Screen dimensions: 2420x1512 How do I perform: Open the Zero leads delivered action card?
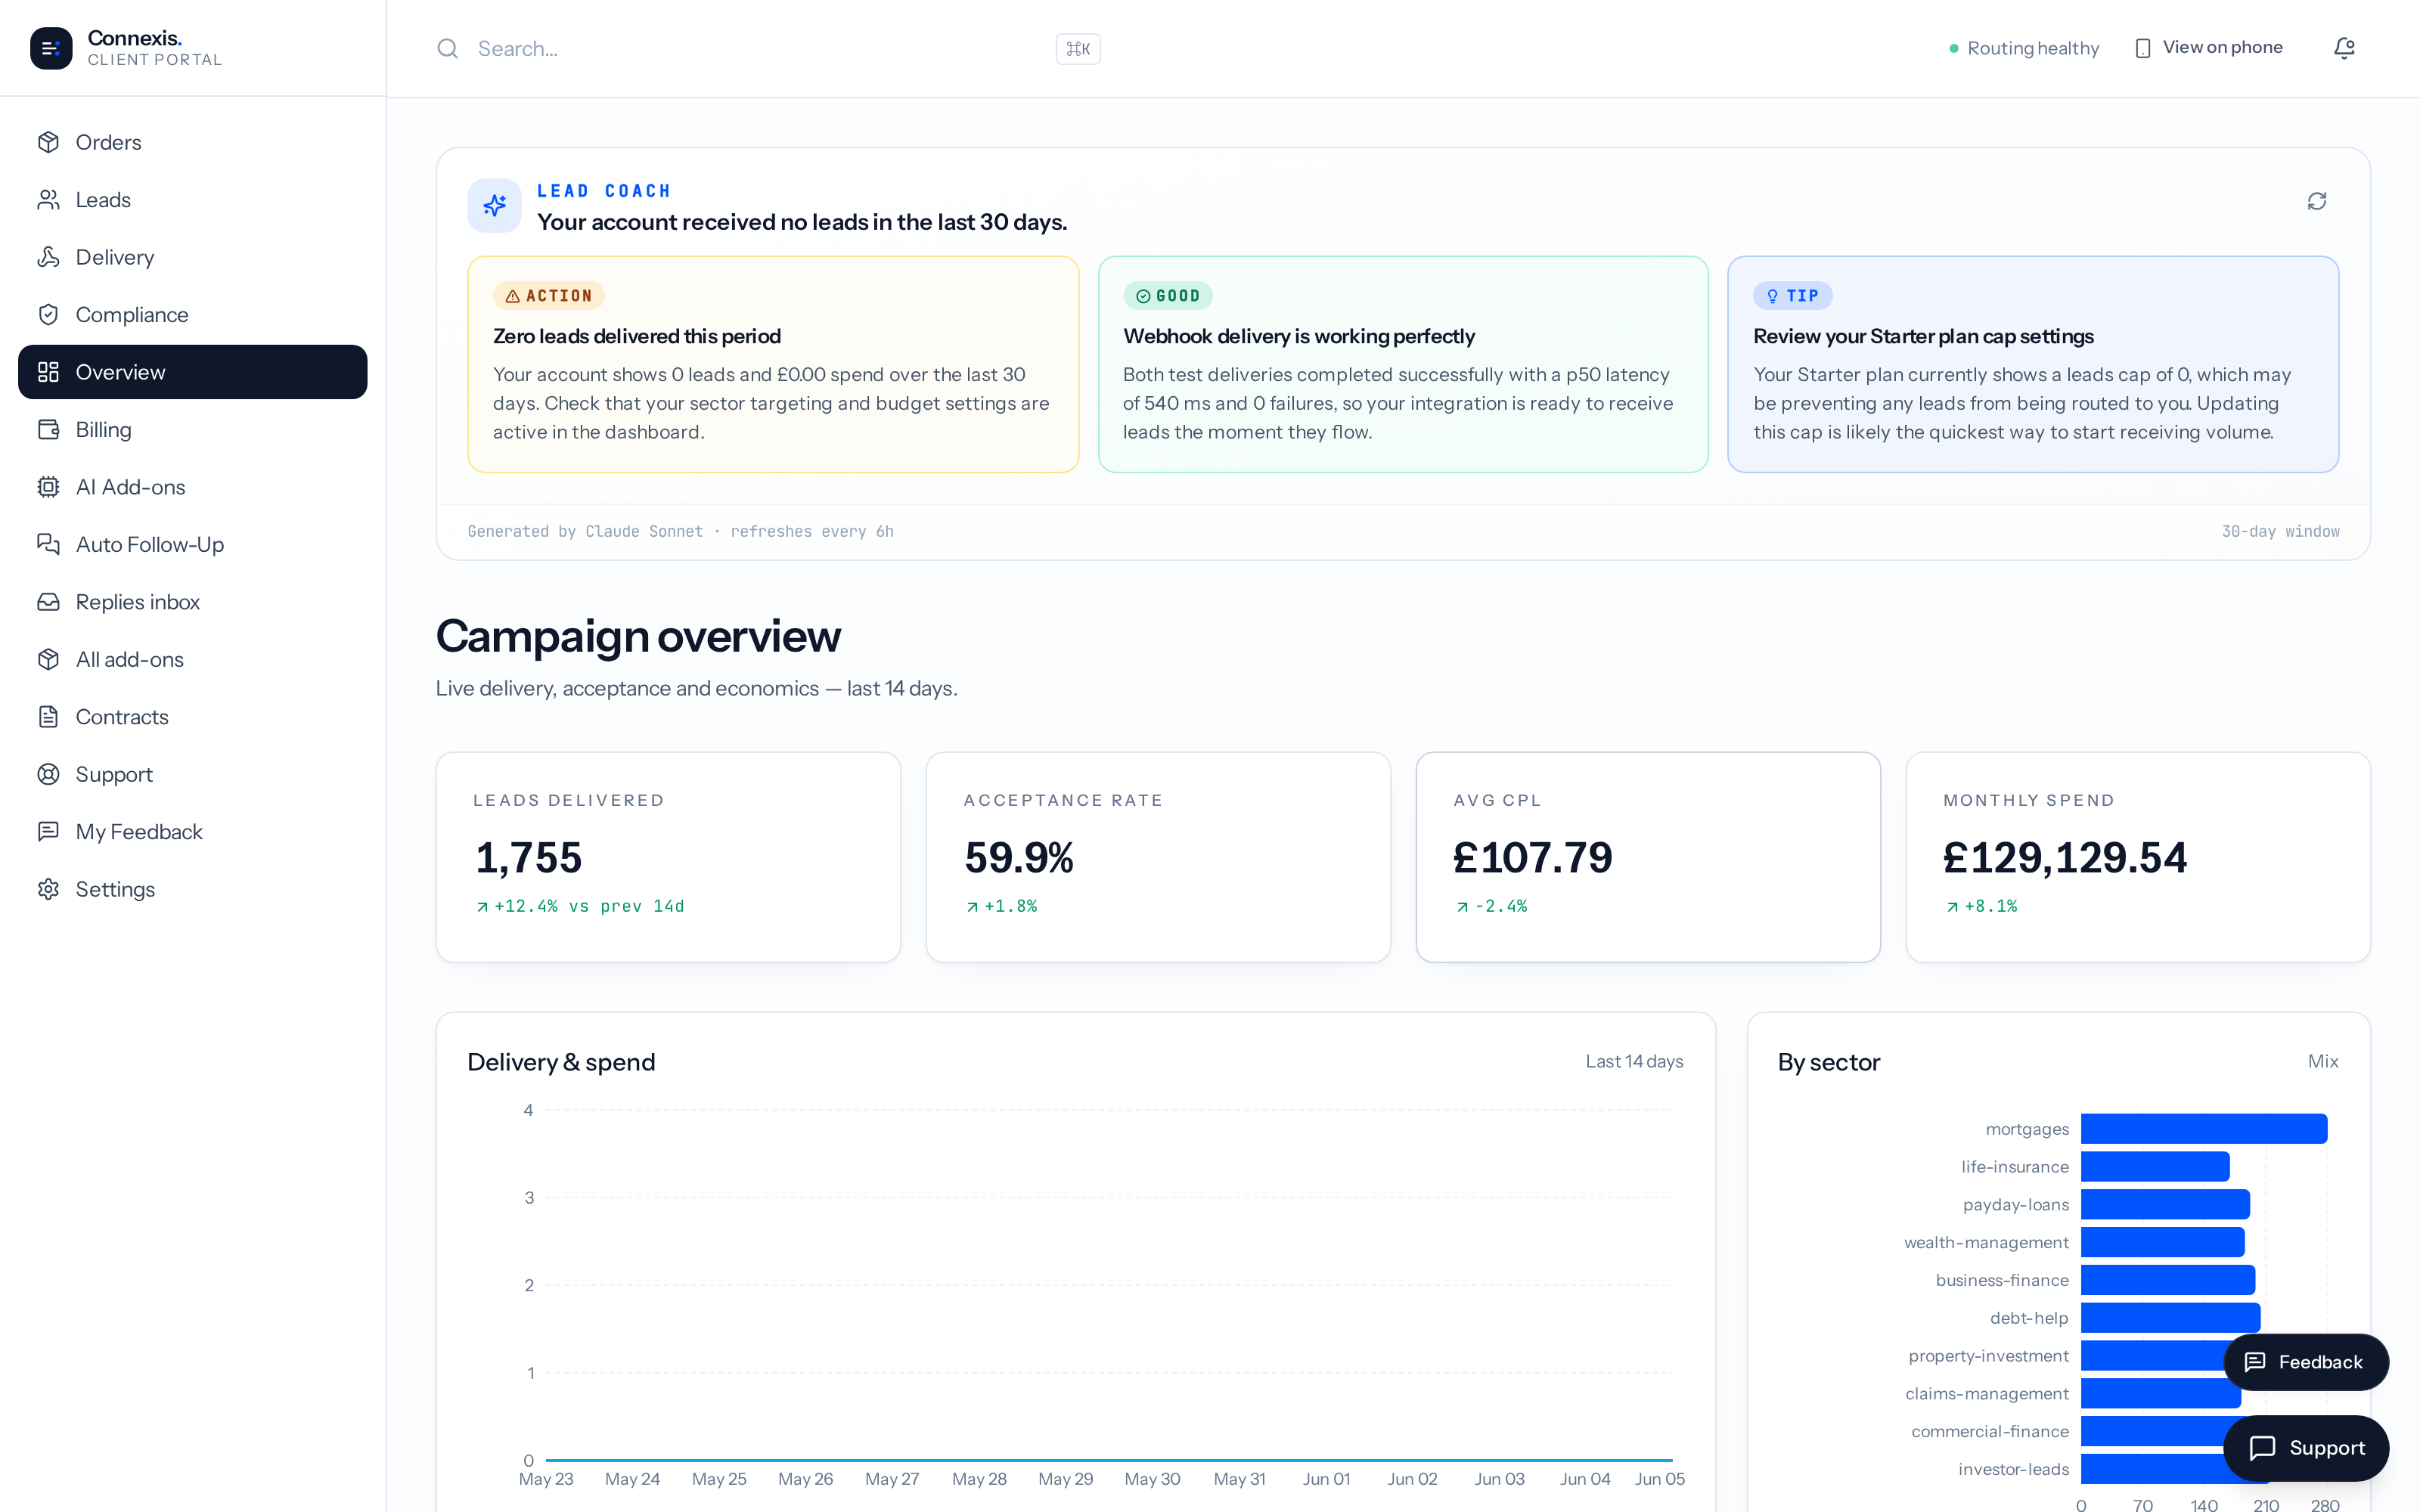773,364
